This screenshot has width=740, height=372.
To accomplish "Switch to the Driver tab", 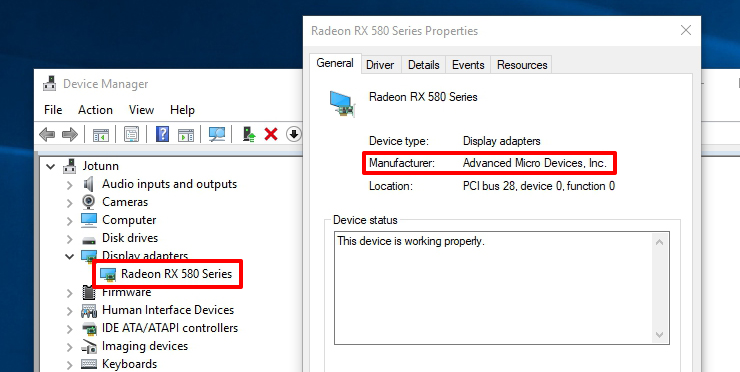I will pos(380,65).
